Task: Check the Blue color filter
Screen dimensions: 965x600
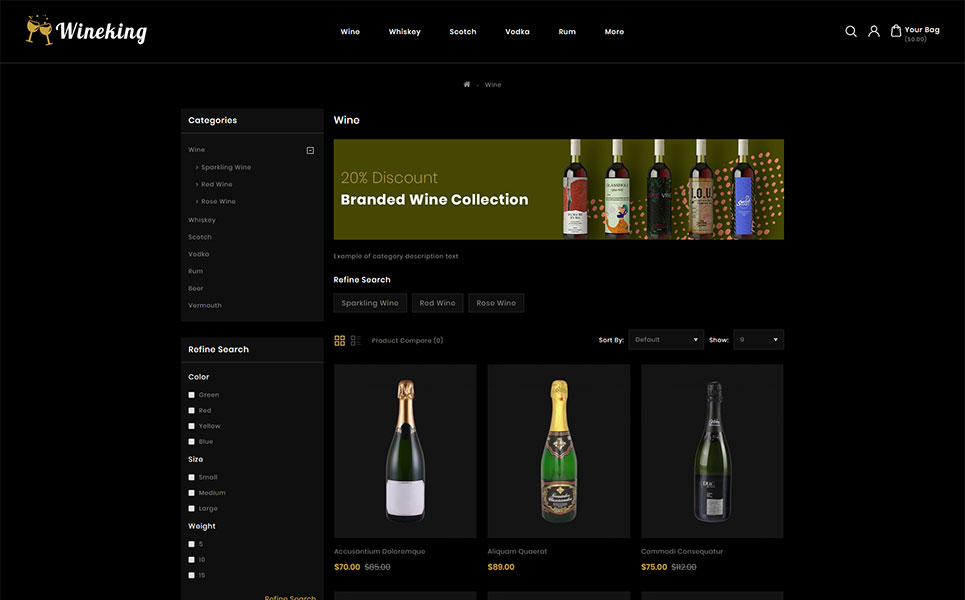Action: point(191,442)
